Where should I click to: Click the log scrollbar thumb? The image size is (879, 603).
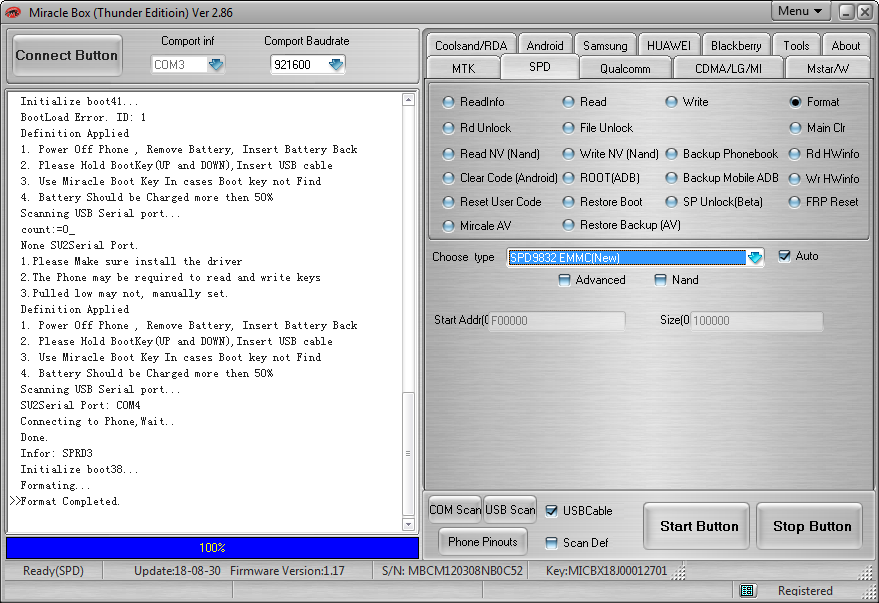(x=408, y=453)
